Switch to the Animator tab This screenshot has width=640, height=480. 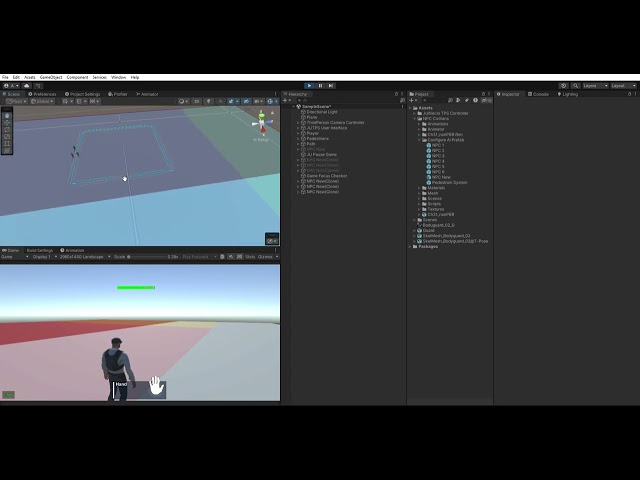[x=147, y=94]
